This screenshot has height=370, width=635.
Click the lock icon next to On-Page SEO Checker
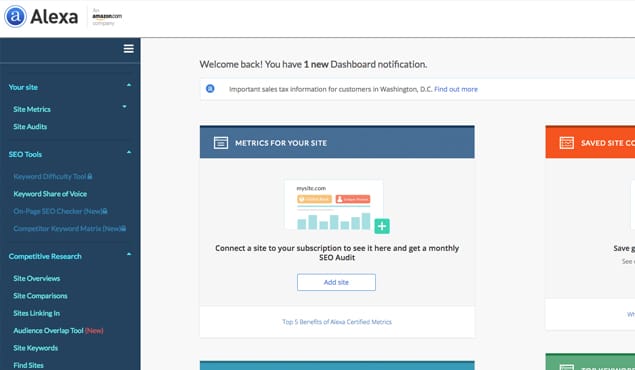click(x=105, y=211)
